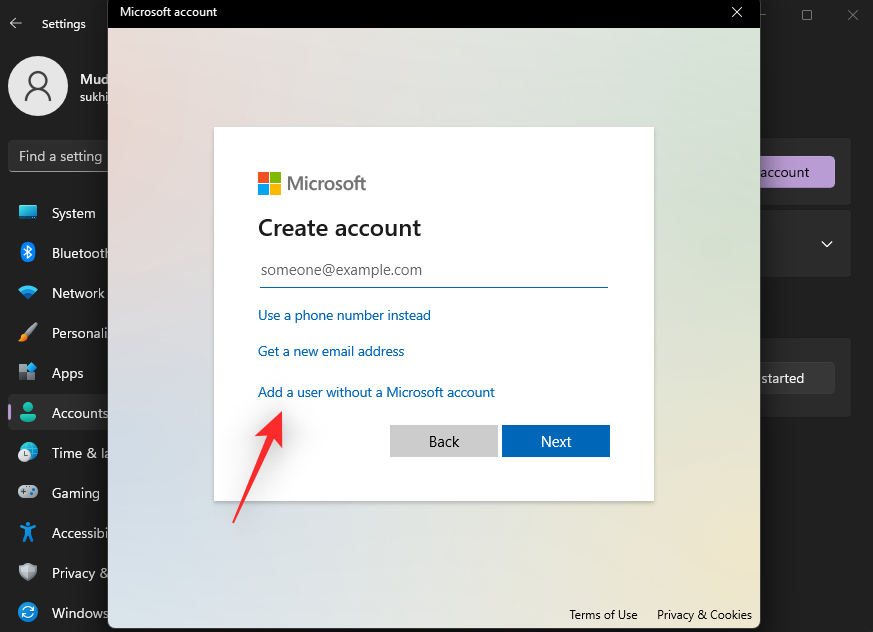873x632 pixels.
Task: Click the Find a setting search box
Action: (x=58, y=156)
